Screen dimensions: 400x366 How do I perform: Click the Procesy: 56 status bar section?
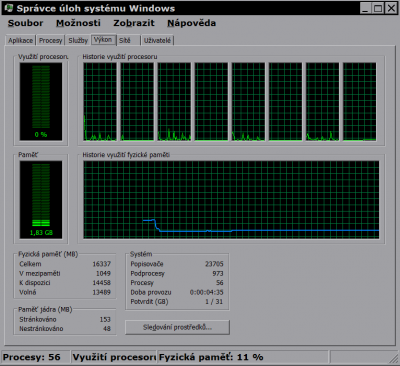[x=36, y=357]
